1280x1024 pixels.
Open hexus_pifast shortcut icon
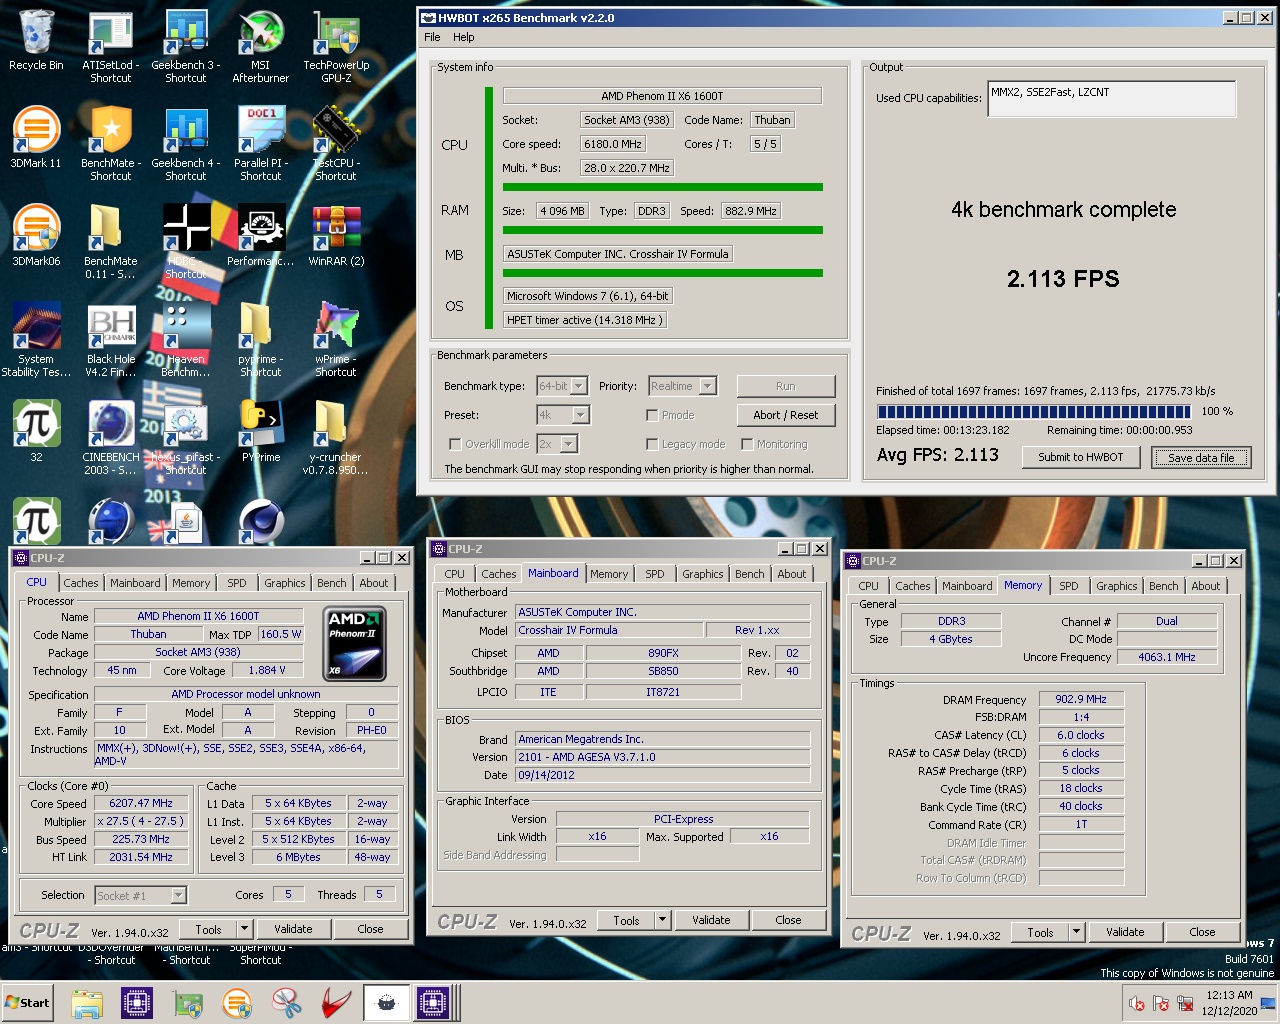click(x=186, y=439)
